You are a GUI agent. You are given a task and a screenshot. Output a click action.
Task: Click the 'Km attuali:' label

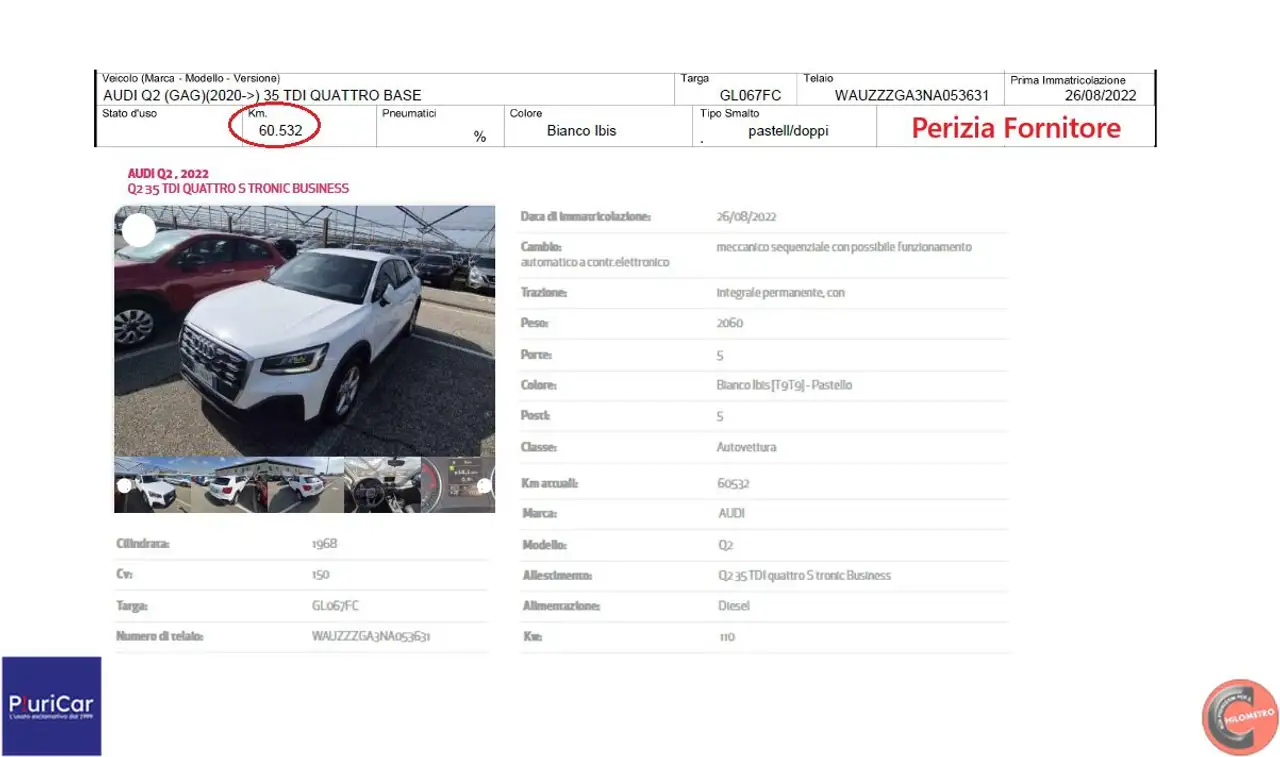coord(550,483)
